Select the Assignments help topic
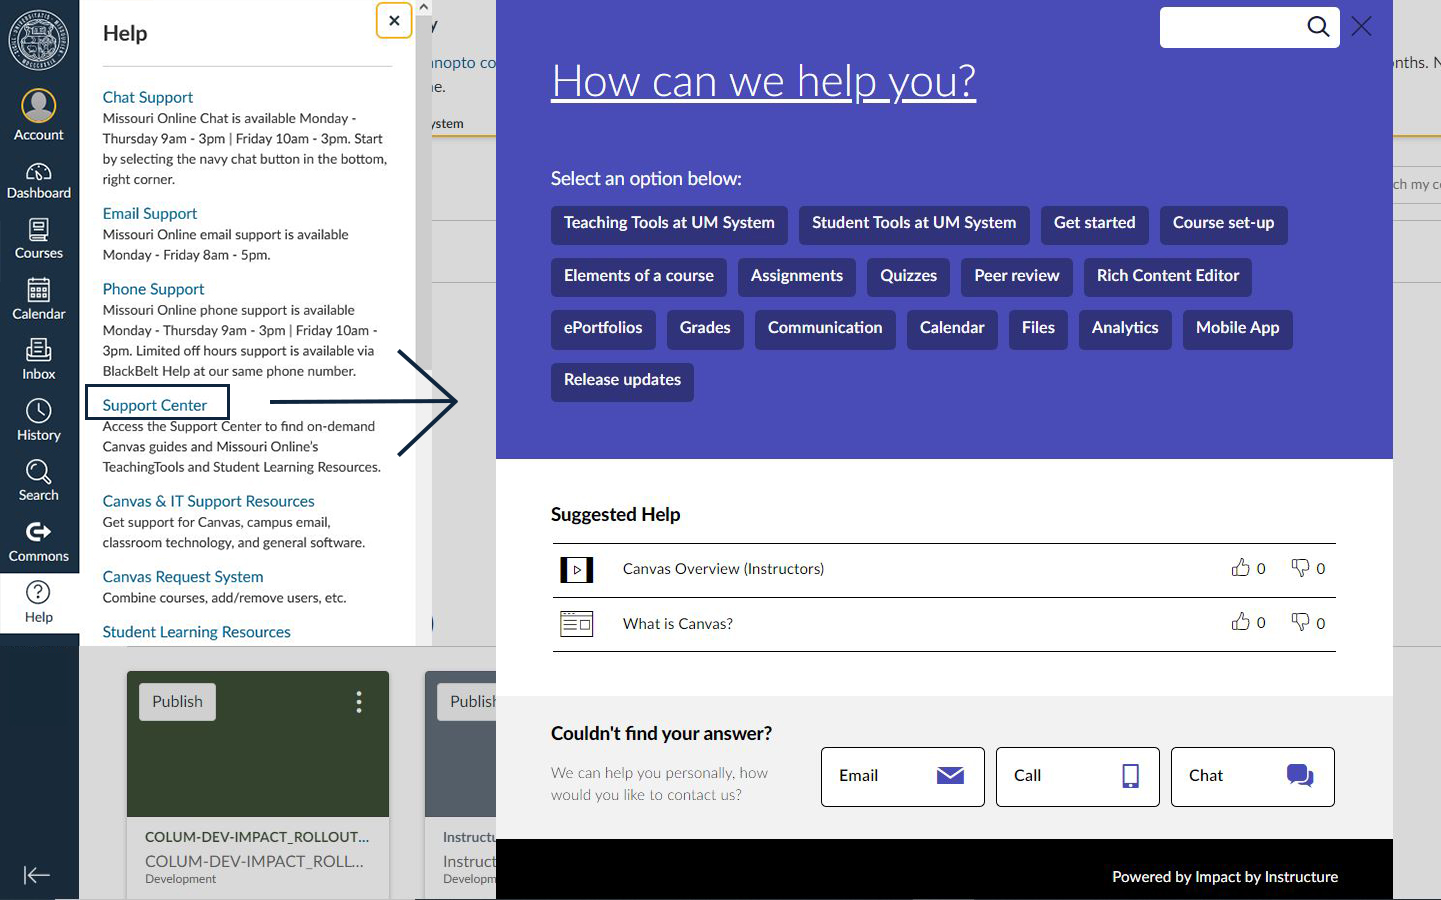The image size is (1441, 900). pyautogui.click(x=797, y=277)
